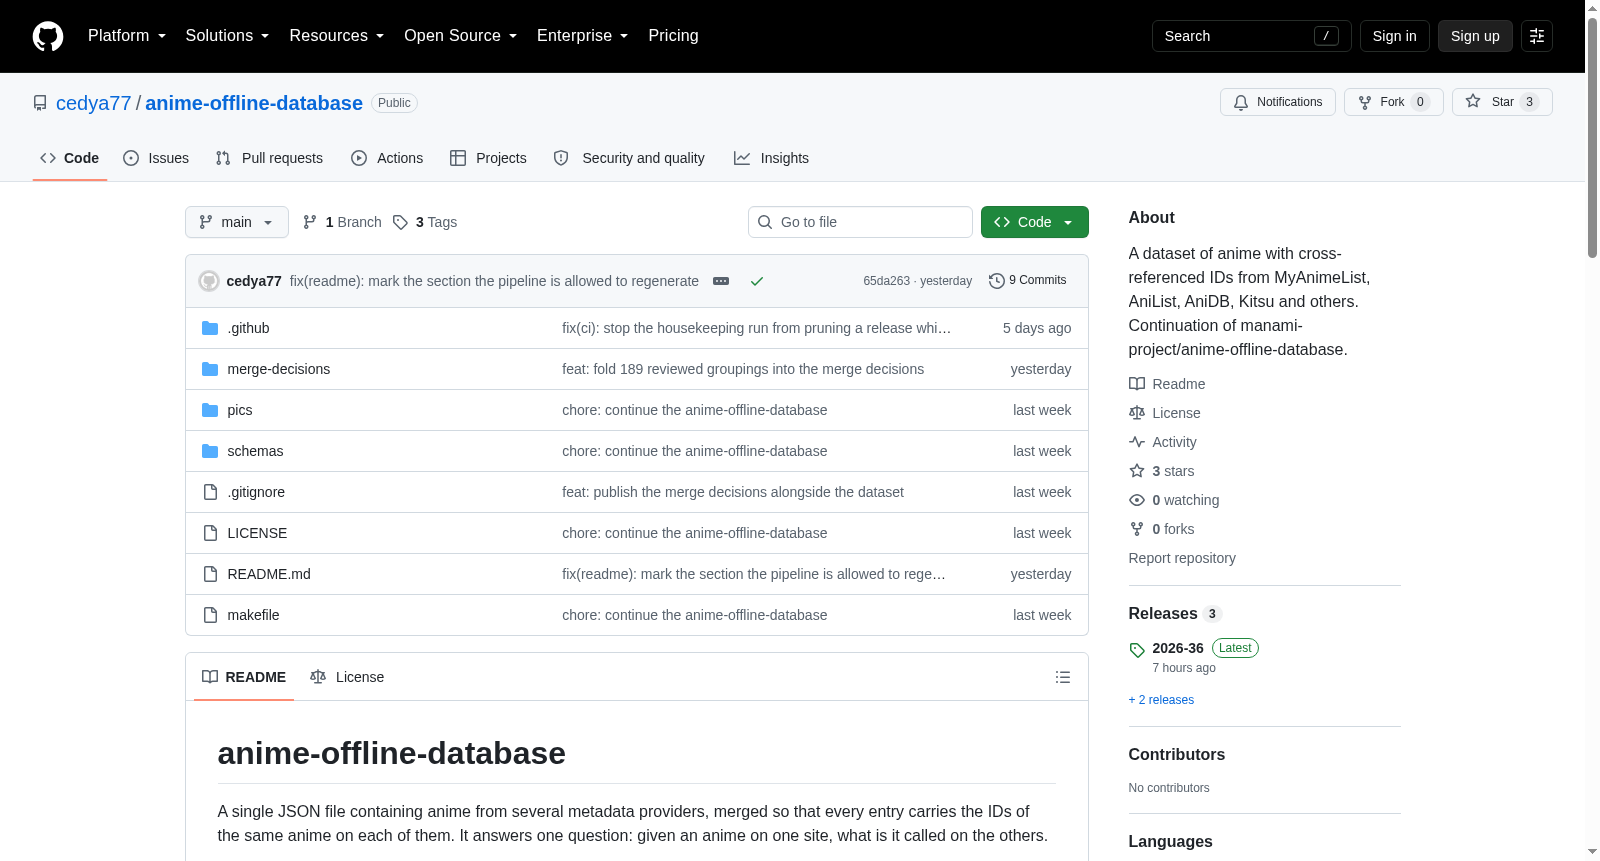Click the .github folder icon
This screenshot has width=1600, height=861.
point(210,328)
